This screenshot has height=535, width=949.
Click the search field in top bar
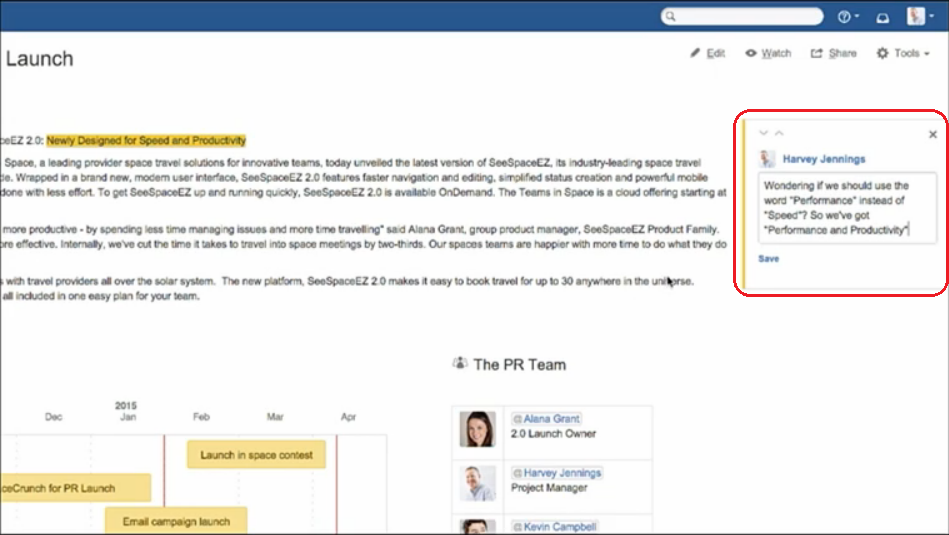[x=741, y=16]
